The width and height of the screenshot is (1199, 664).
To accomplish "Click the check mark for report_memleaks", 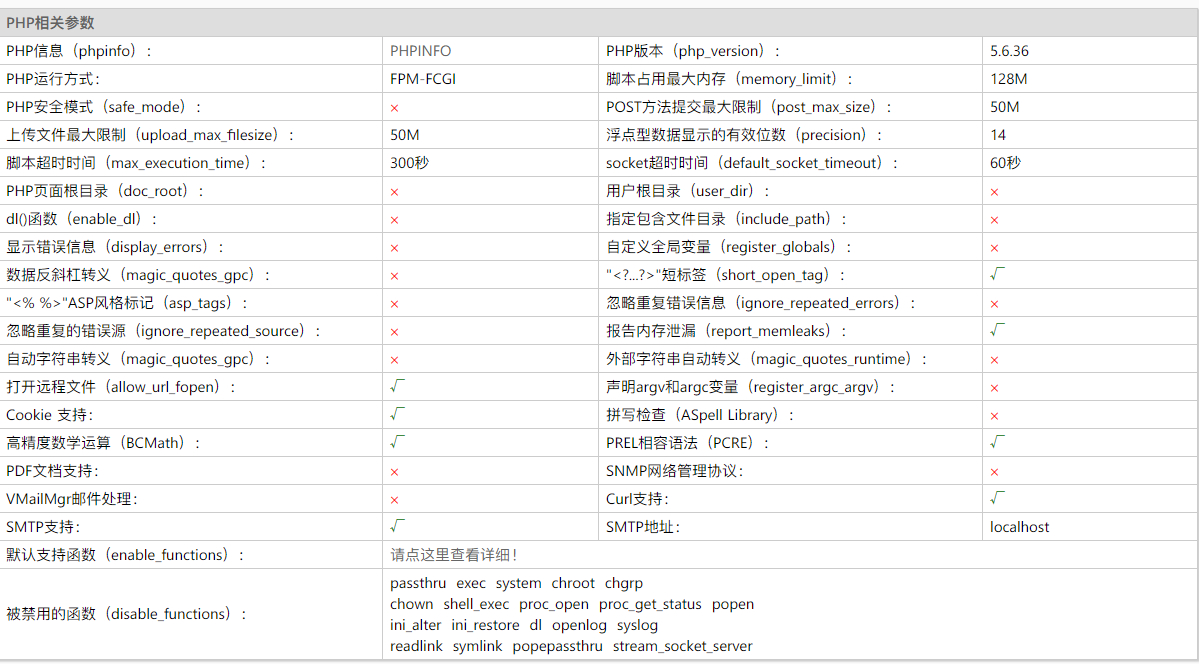I will pos(997,330).
